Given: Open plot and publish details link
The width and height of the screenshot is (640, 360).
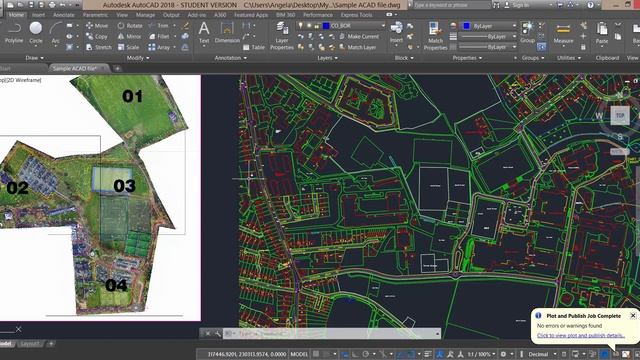Looking at the screenshot, I should 580,336.
